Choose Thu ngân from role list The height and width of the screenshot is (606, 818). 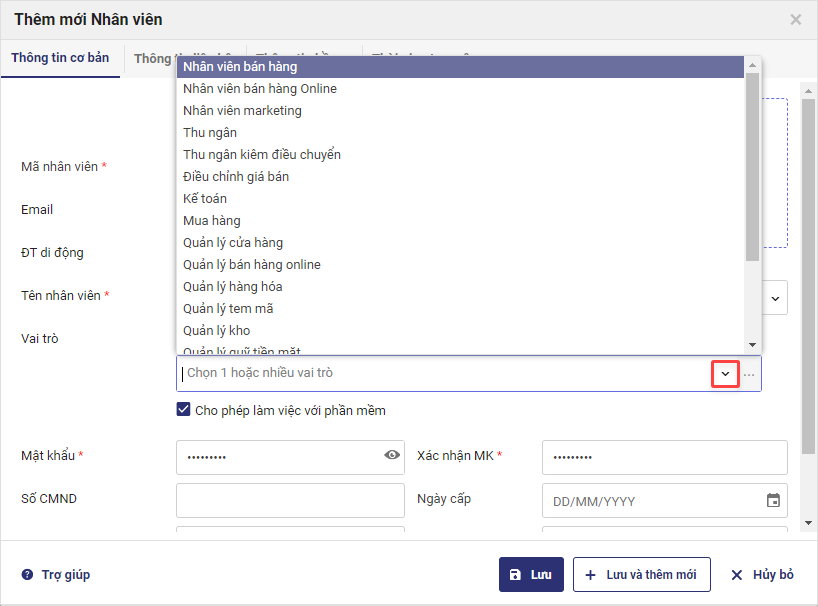click(210, 133)
